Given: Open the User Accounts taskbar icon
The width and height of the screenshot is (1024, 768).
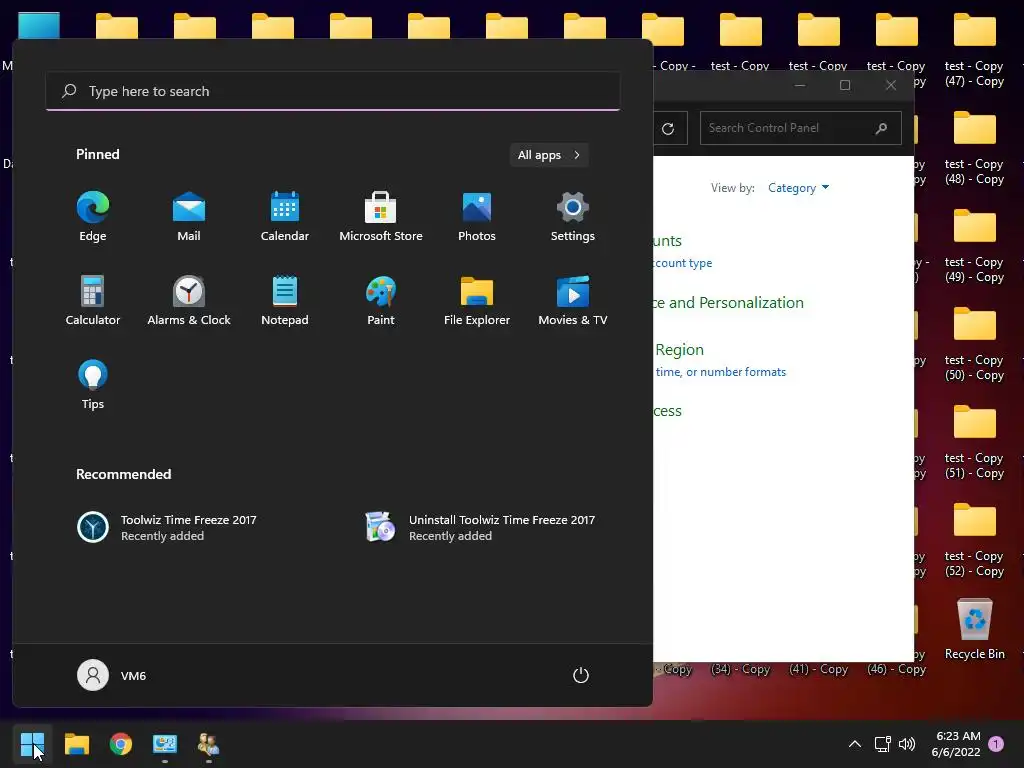Looking at the screenshot, I should tap(208, 744).
